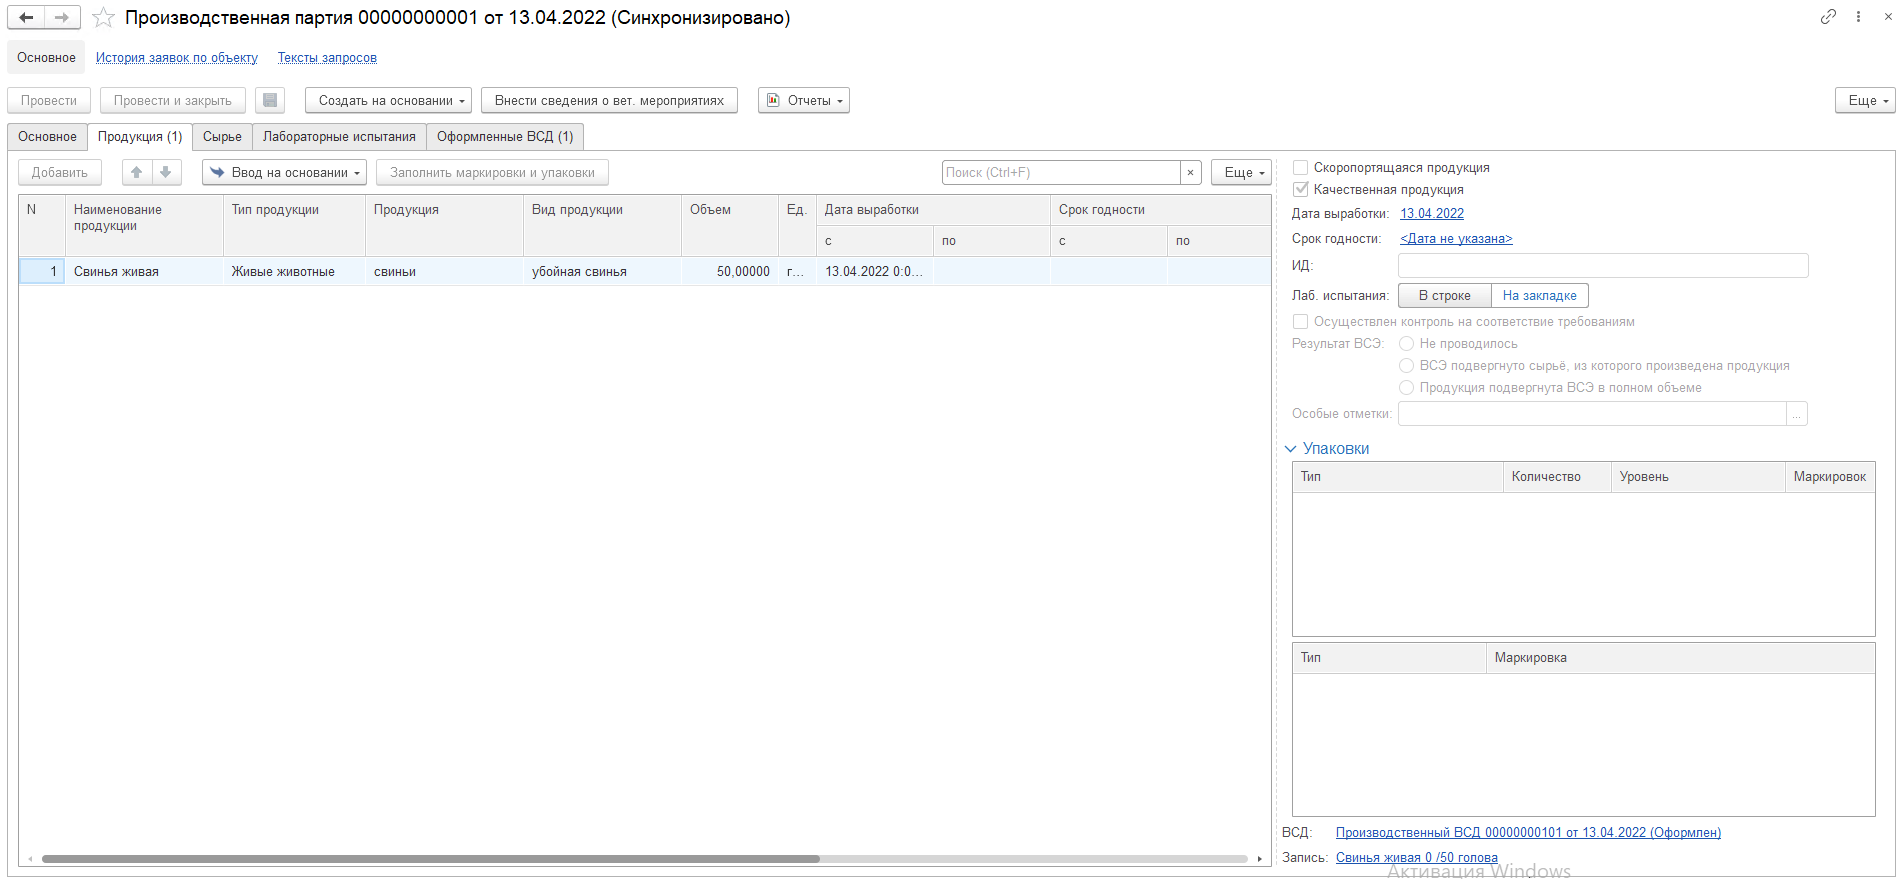Viewport: 1903px width, 879px height.
Task: Select radio option Не проводилось
Action: pos(1406,343)
